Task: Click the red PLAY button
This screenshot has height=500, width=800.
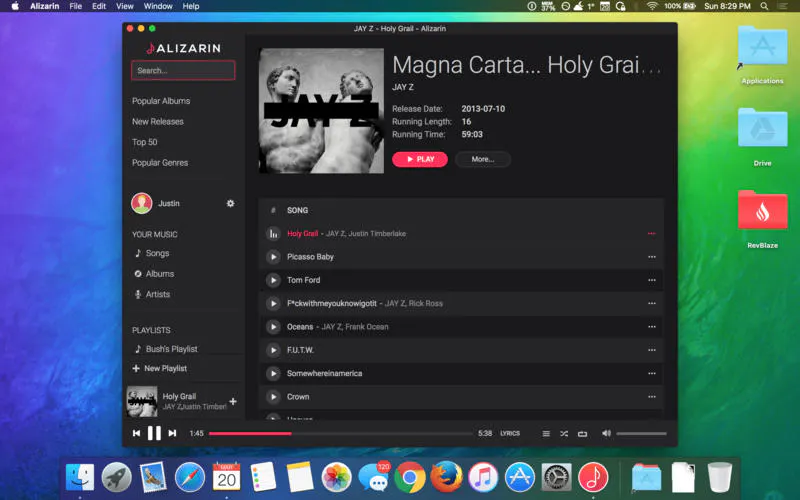Action: point(420,159)
